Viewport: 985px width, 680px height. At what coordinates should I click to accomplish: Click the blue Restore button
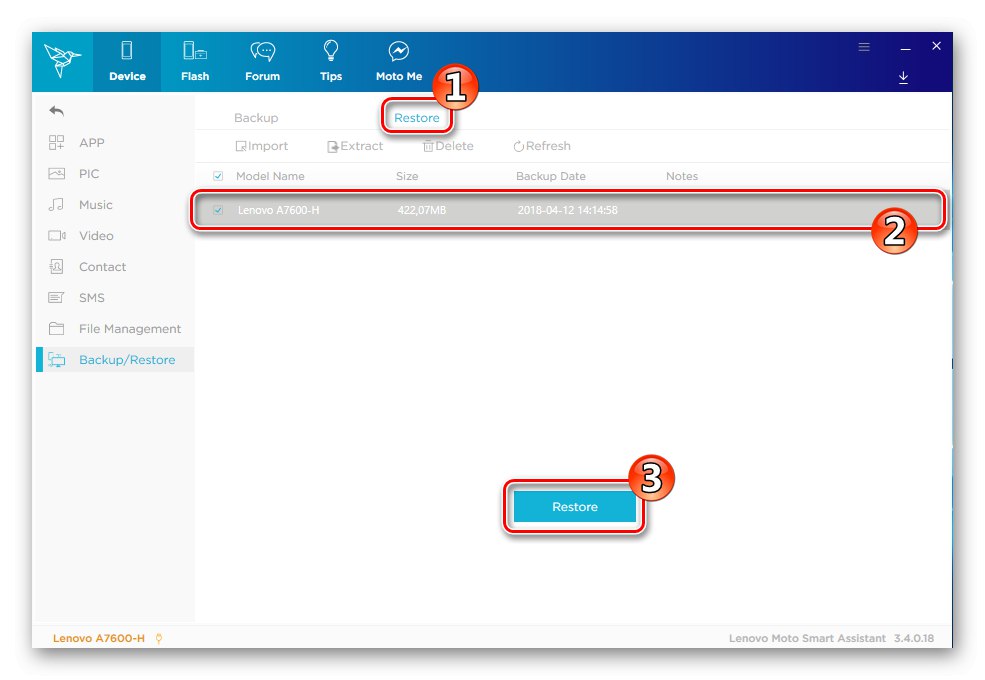click(x=575, y=507)
